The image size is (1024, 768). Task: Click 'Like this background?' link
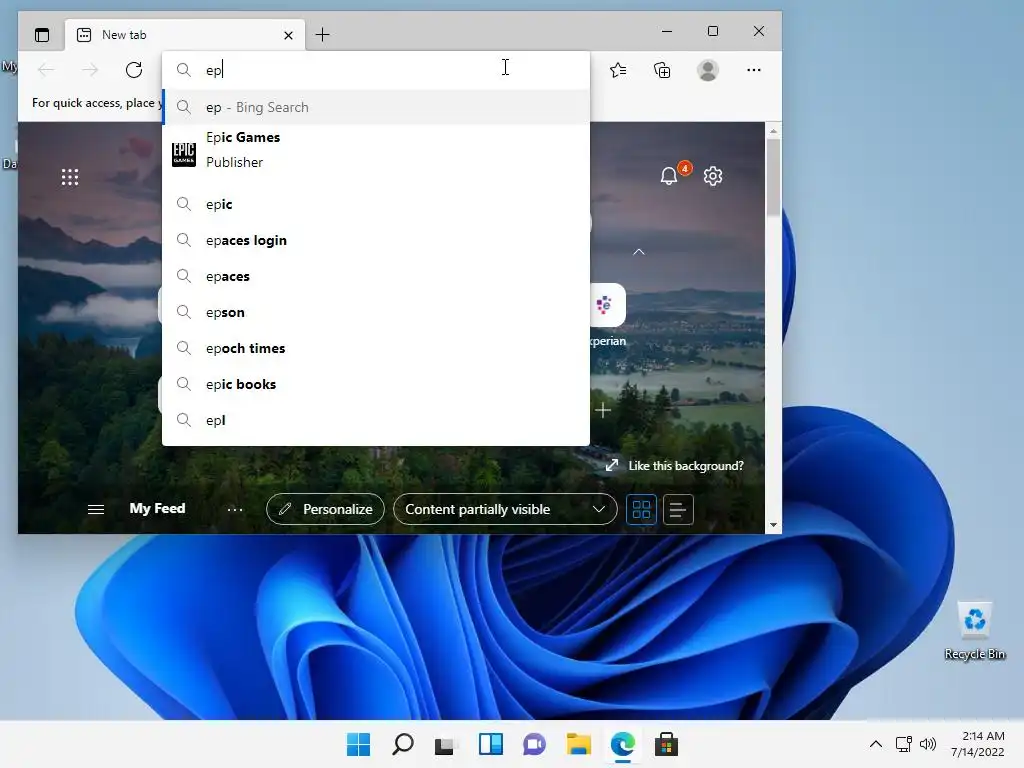(x=686, y=466)
